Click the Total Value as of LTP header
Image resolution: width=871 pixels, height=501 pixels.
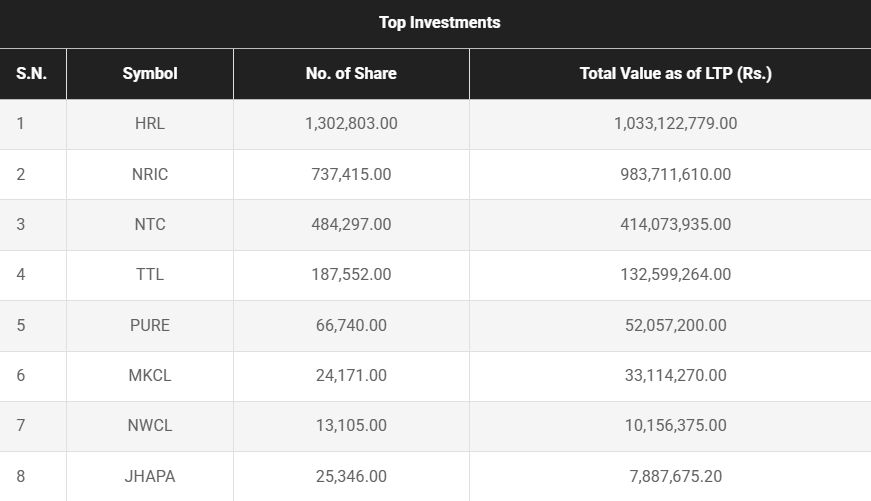coord(675,73)
